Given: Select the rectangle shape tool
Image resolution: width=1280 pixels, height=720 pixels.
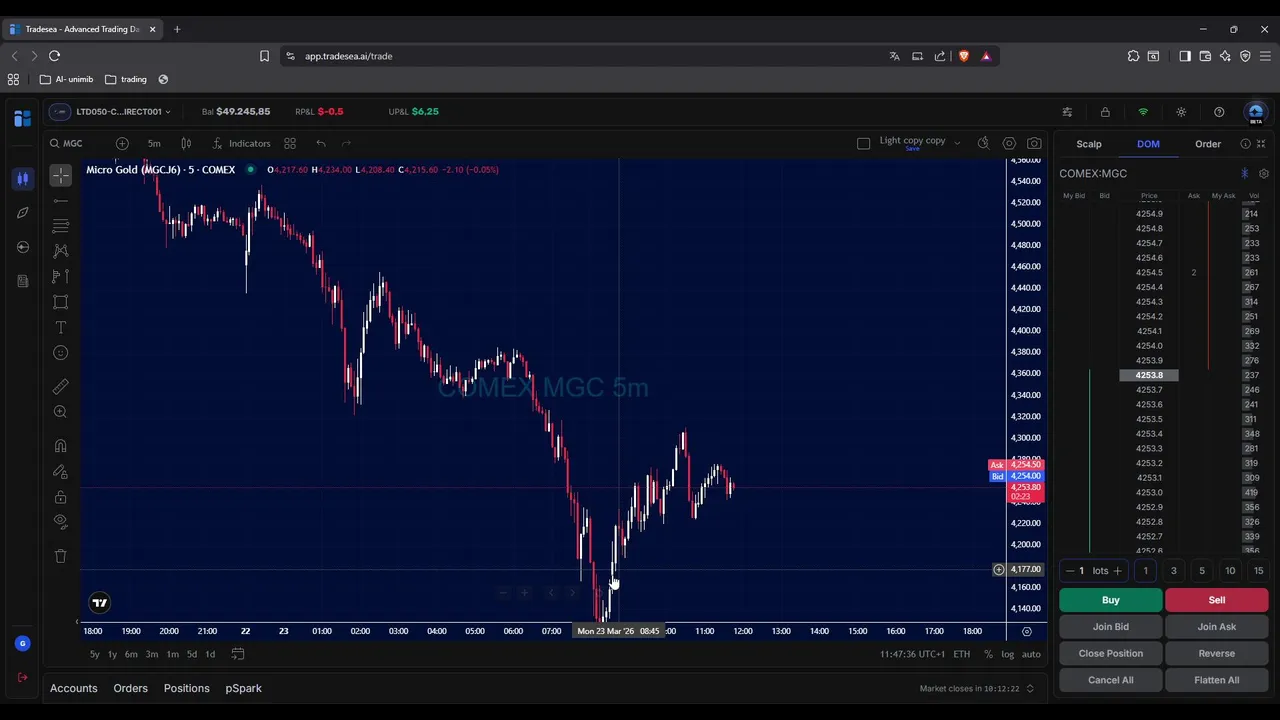Looking at the screenshot, I should coord(61,302).
